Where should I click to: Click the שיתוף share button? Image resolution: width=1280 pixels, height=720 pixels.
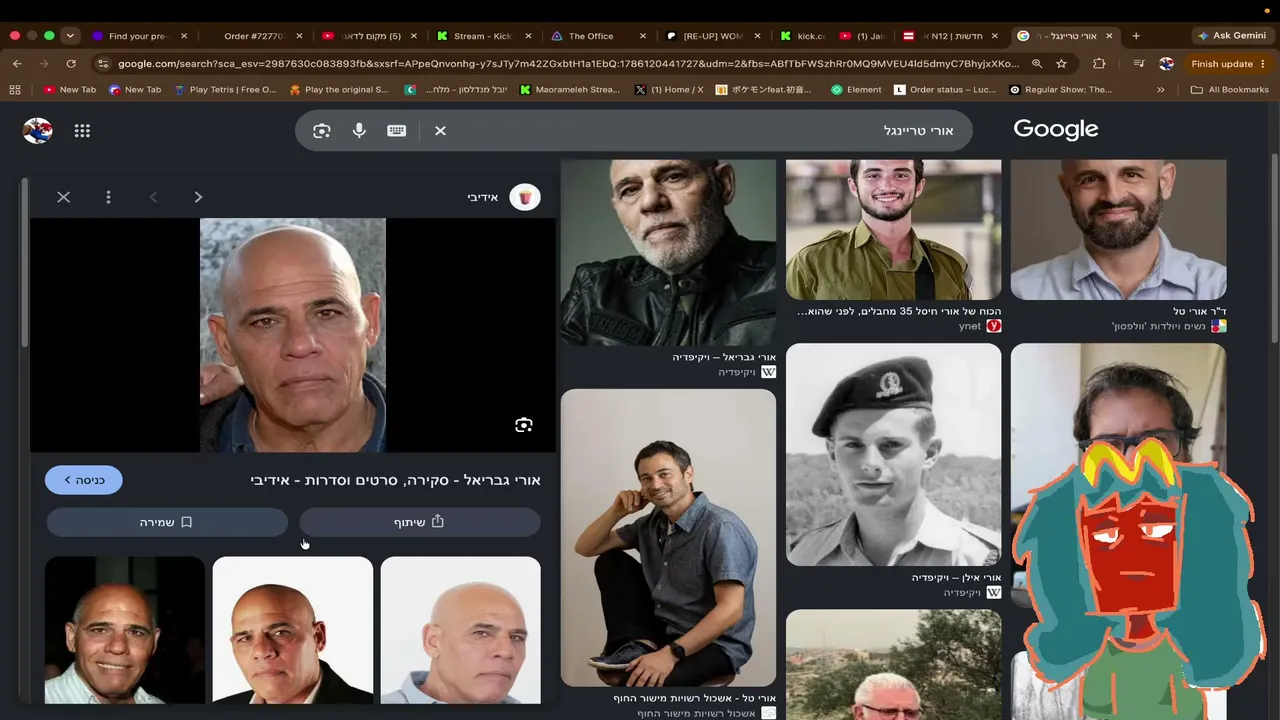[420, 522]
